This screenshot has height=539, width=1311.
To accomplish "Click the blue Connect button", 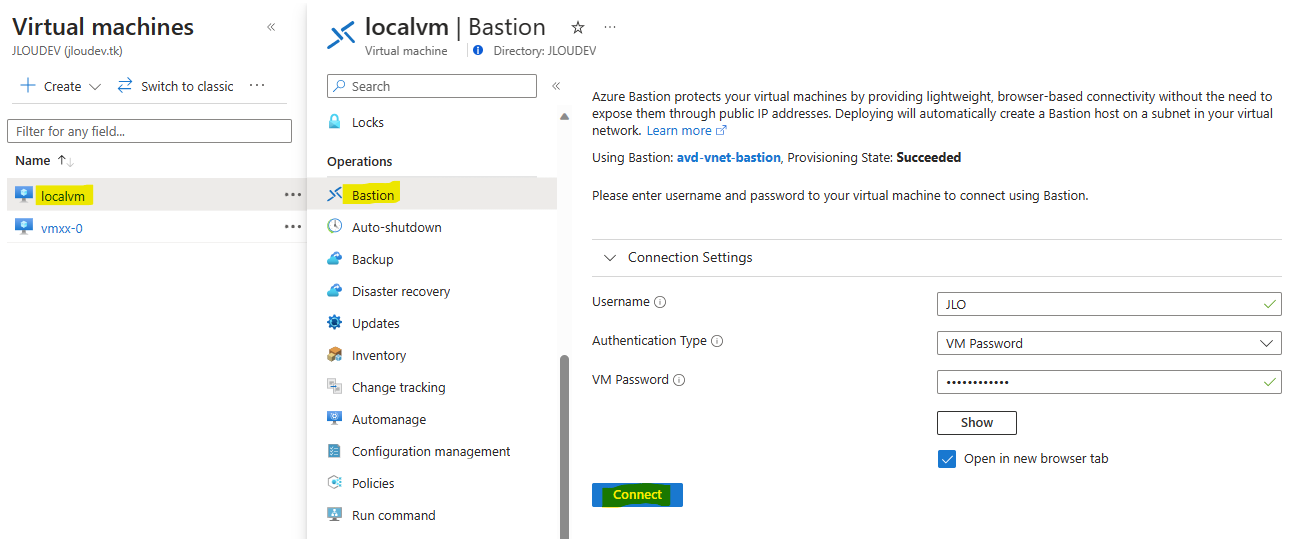I will coord(637,495).
